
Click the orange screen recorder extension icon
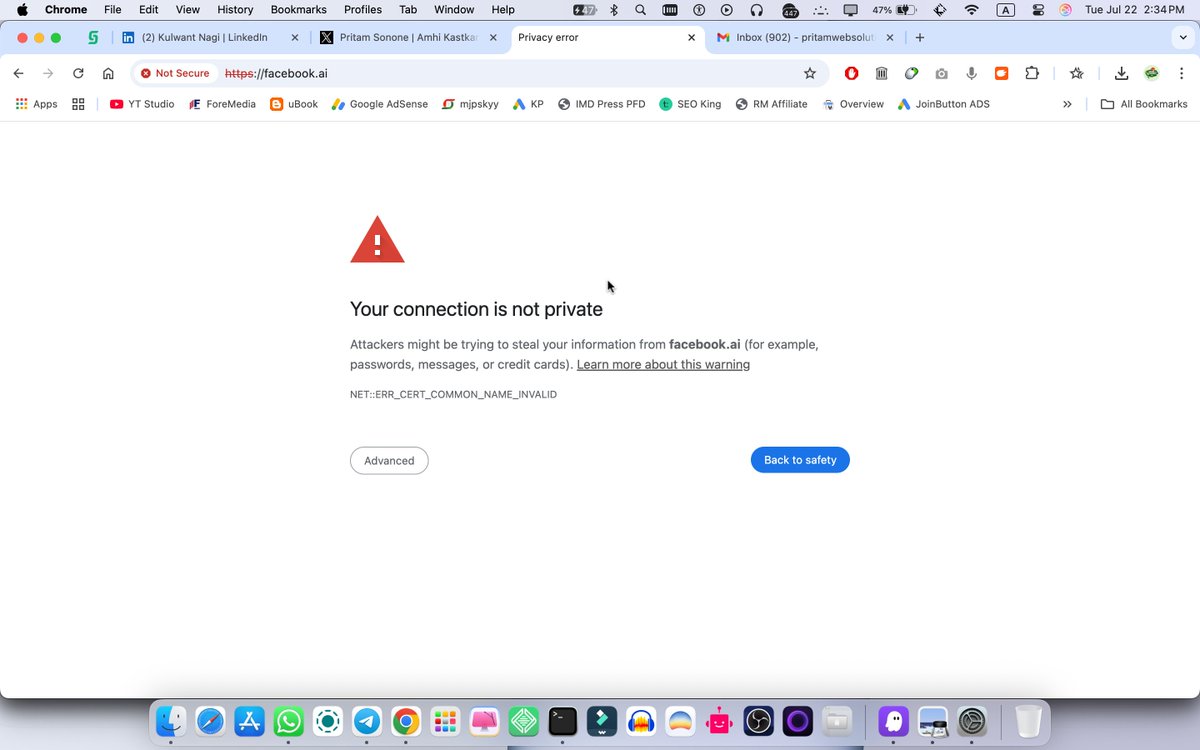pos(1002,73)
